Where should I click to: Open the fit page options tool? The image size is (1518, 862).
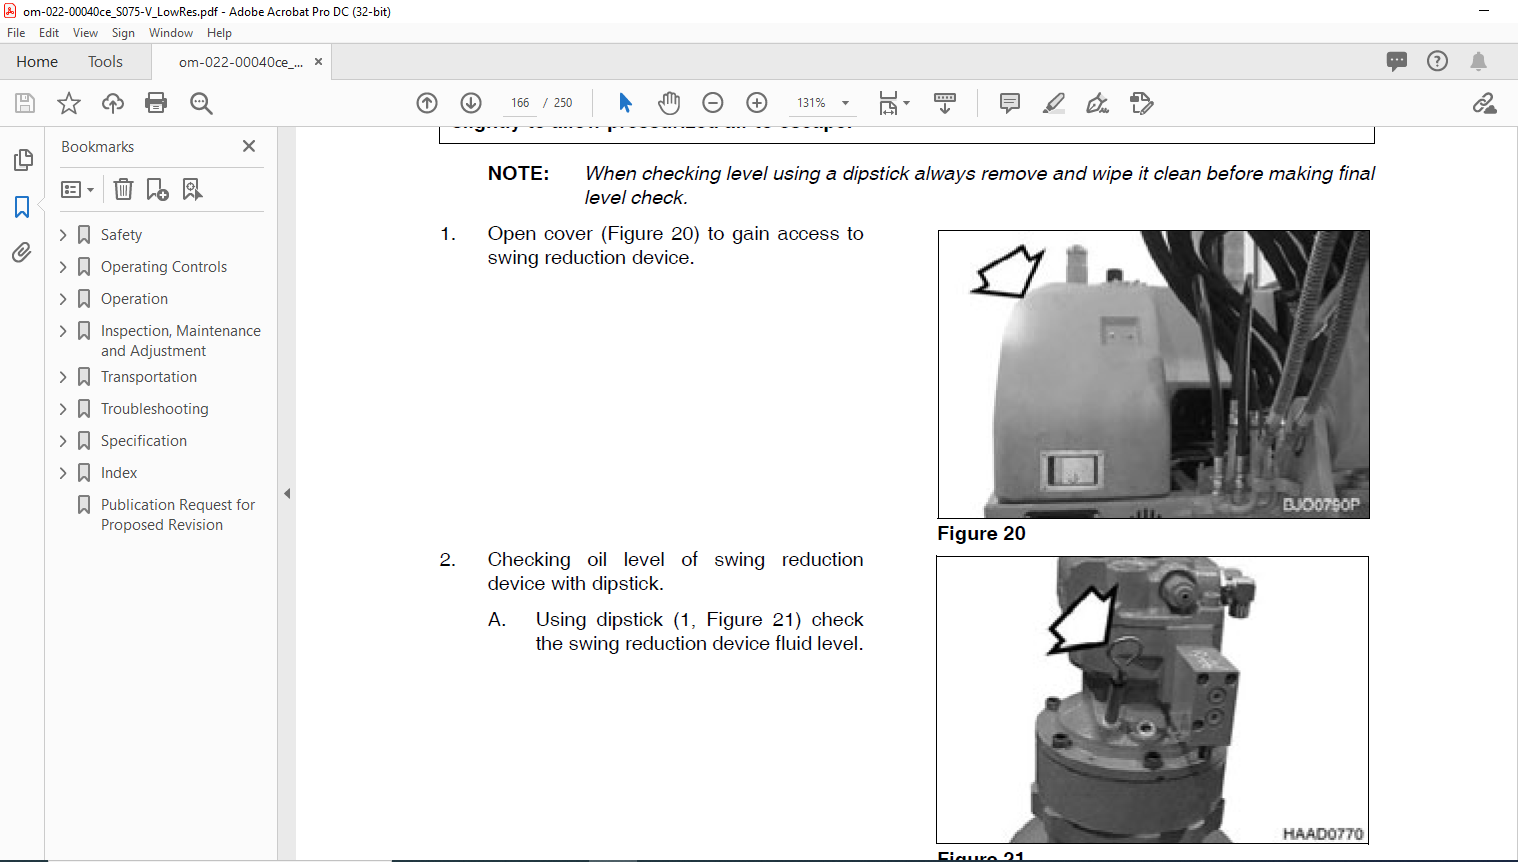pos(894,103)
